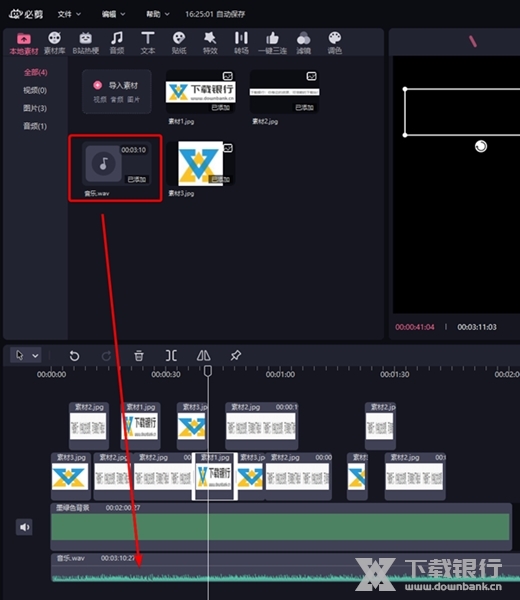The width and height of the screenshot is (520, 600).
Task: Open the 特效 effects tab
Action: click(x=210, y=44)
